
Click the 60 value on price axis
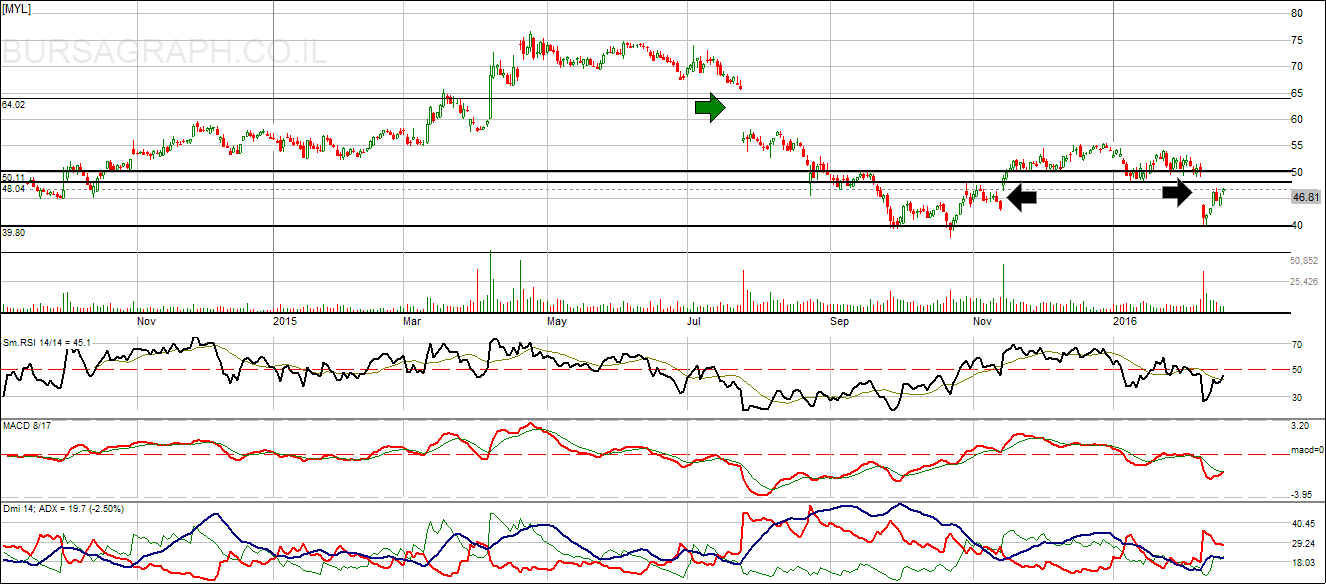(x=1296, y=119)
